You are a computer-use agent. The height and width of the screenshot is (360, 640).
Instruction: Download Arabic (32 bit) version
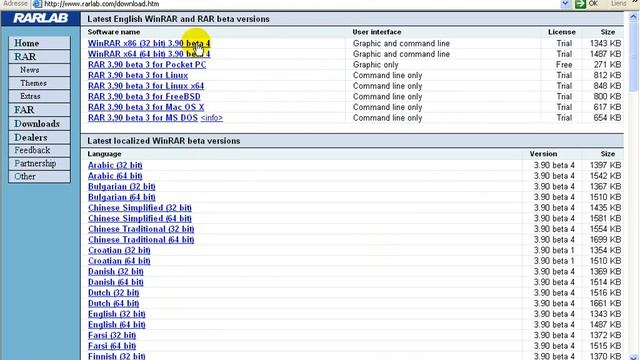(115, 165)
